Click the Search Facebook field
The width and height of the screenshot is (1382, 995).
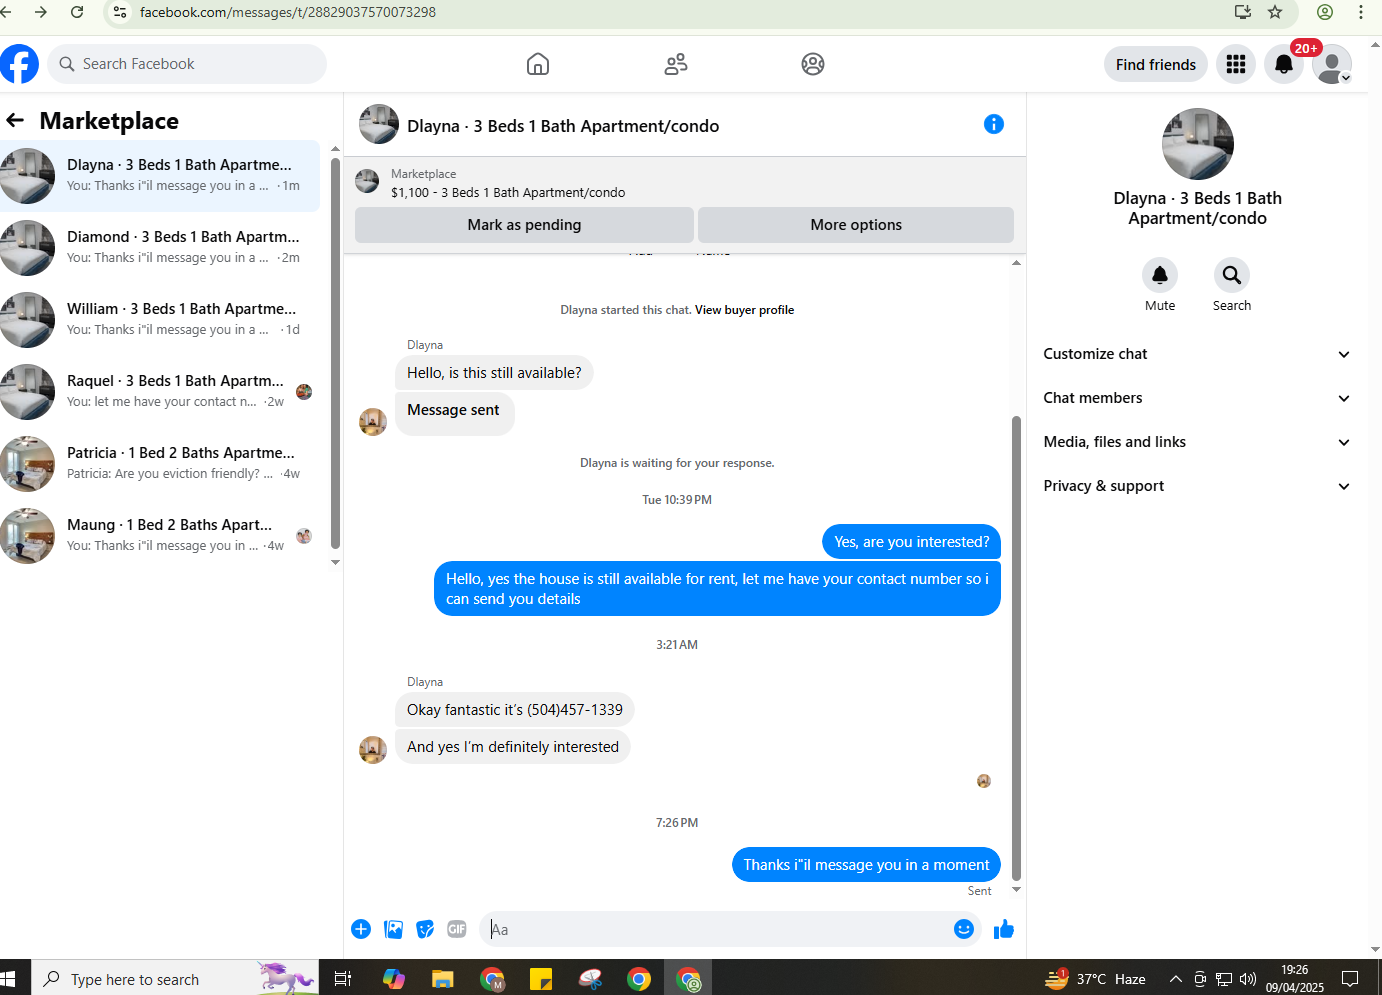(x=187, y=64)
